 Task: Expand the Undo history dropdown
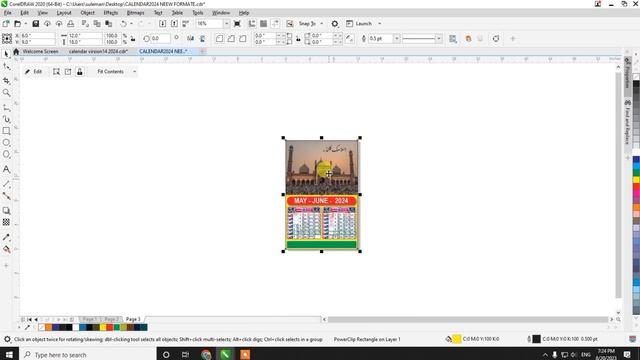coord(131,24)
